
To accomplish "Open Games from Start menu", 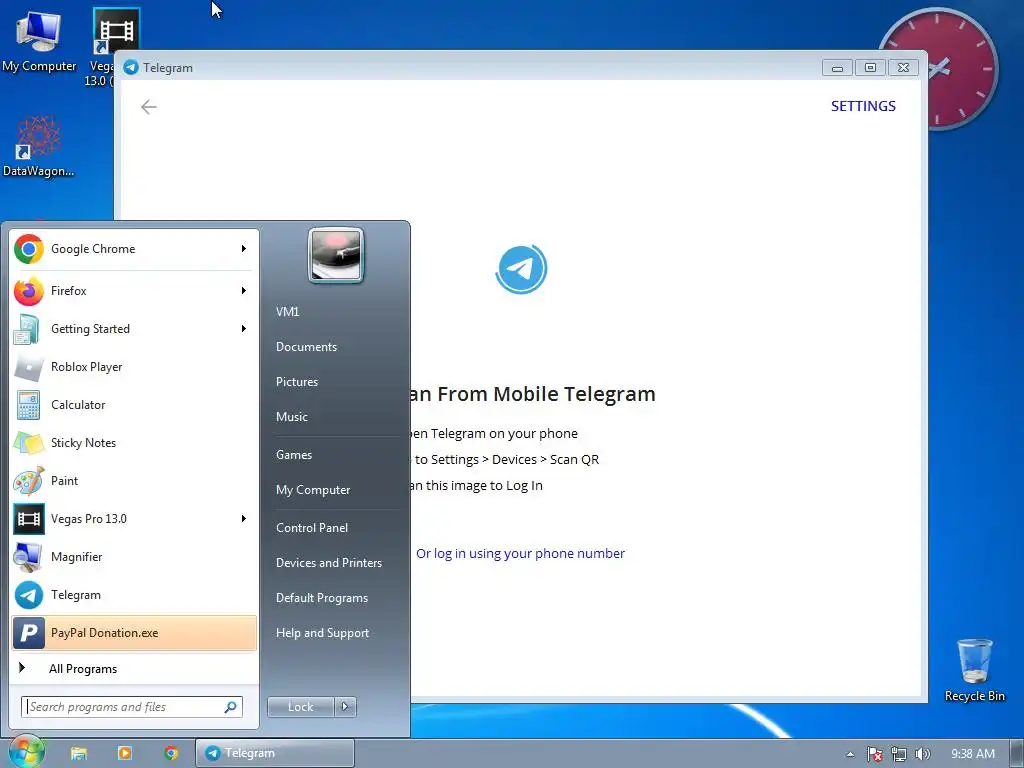I will pos(294,455).
